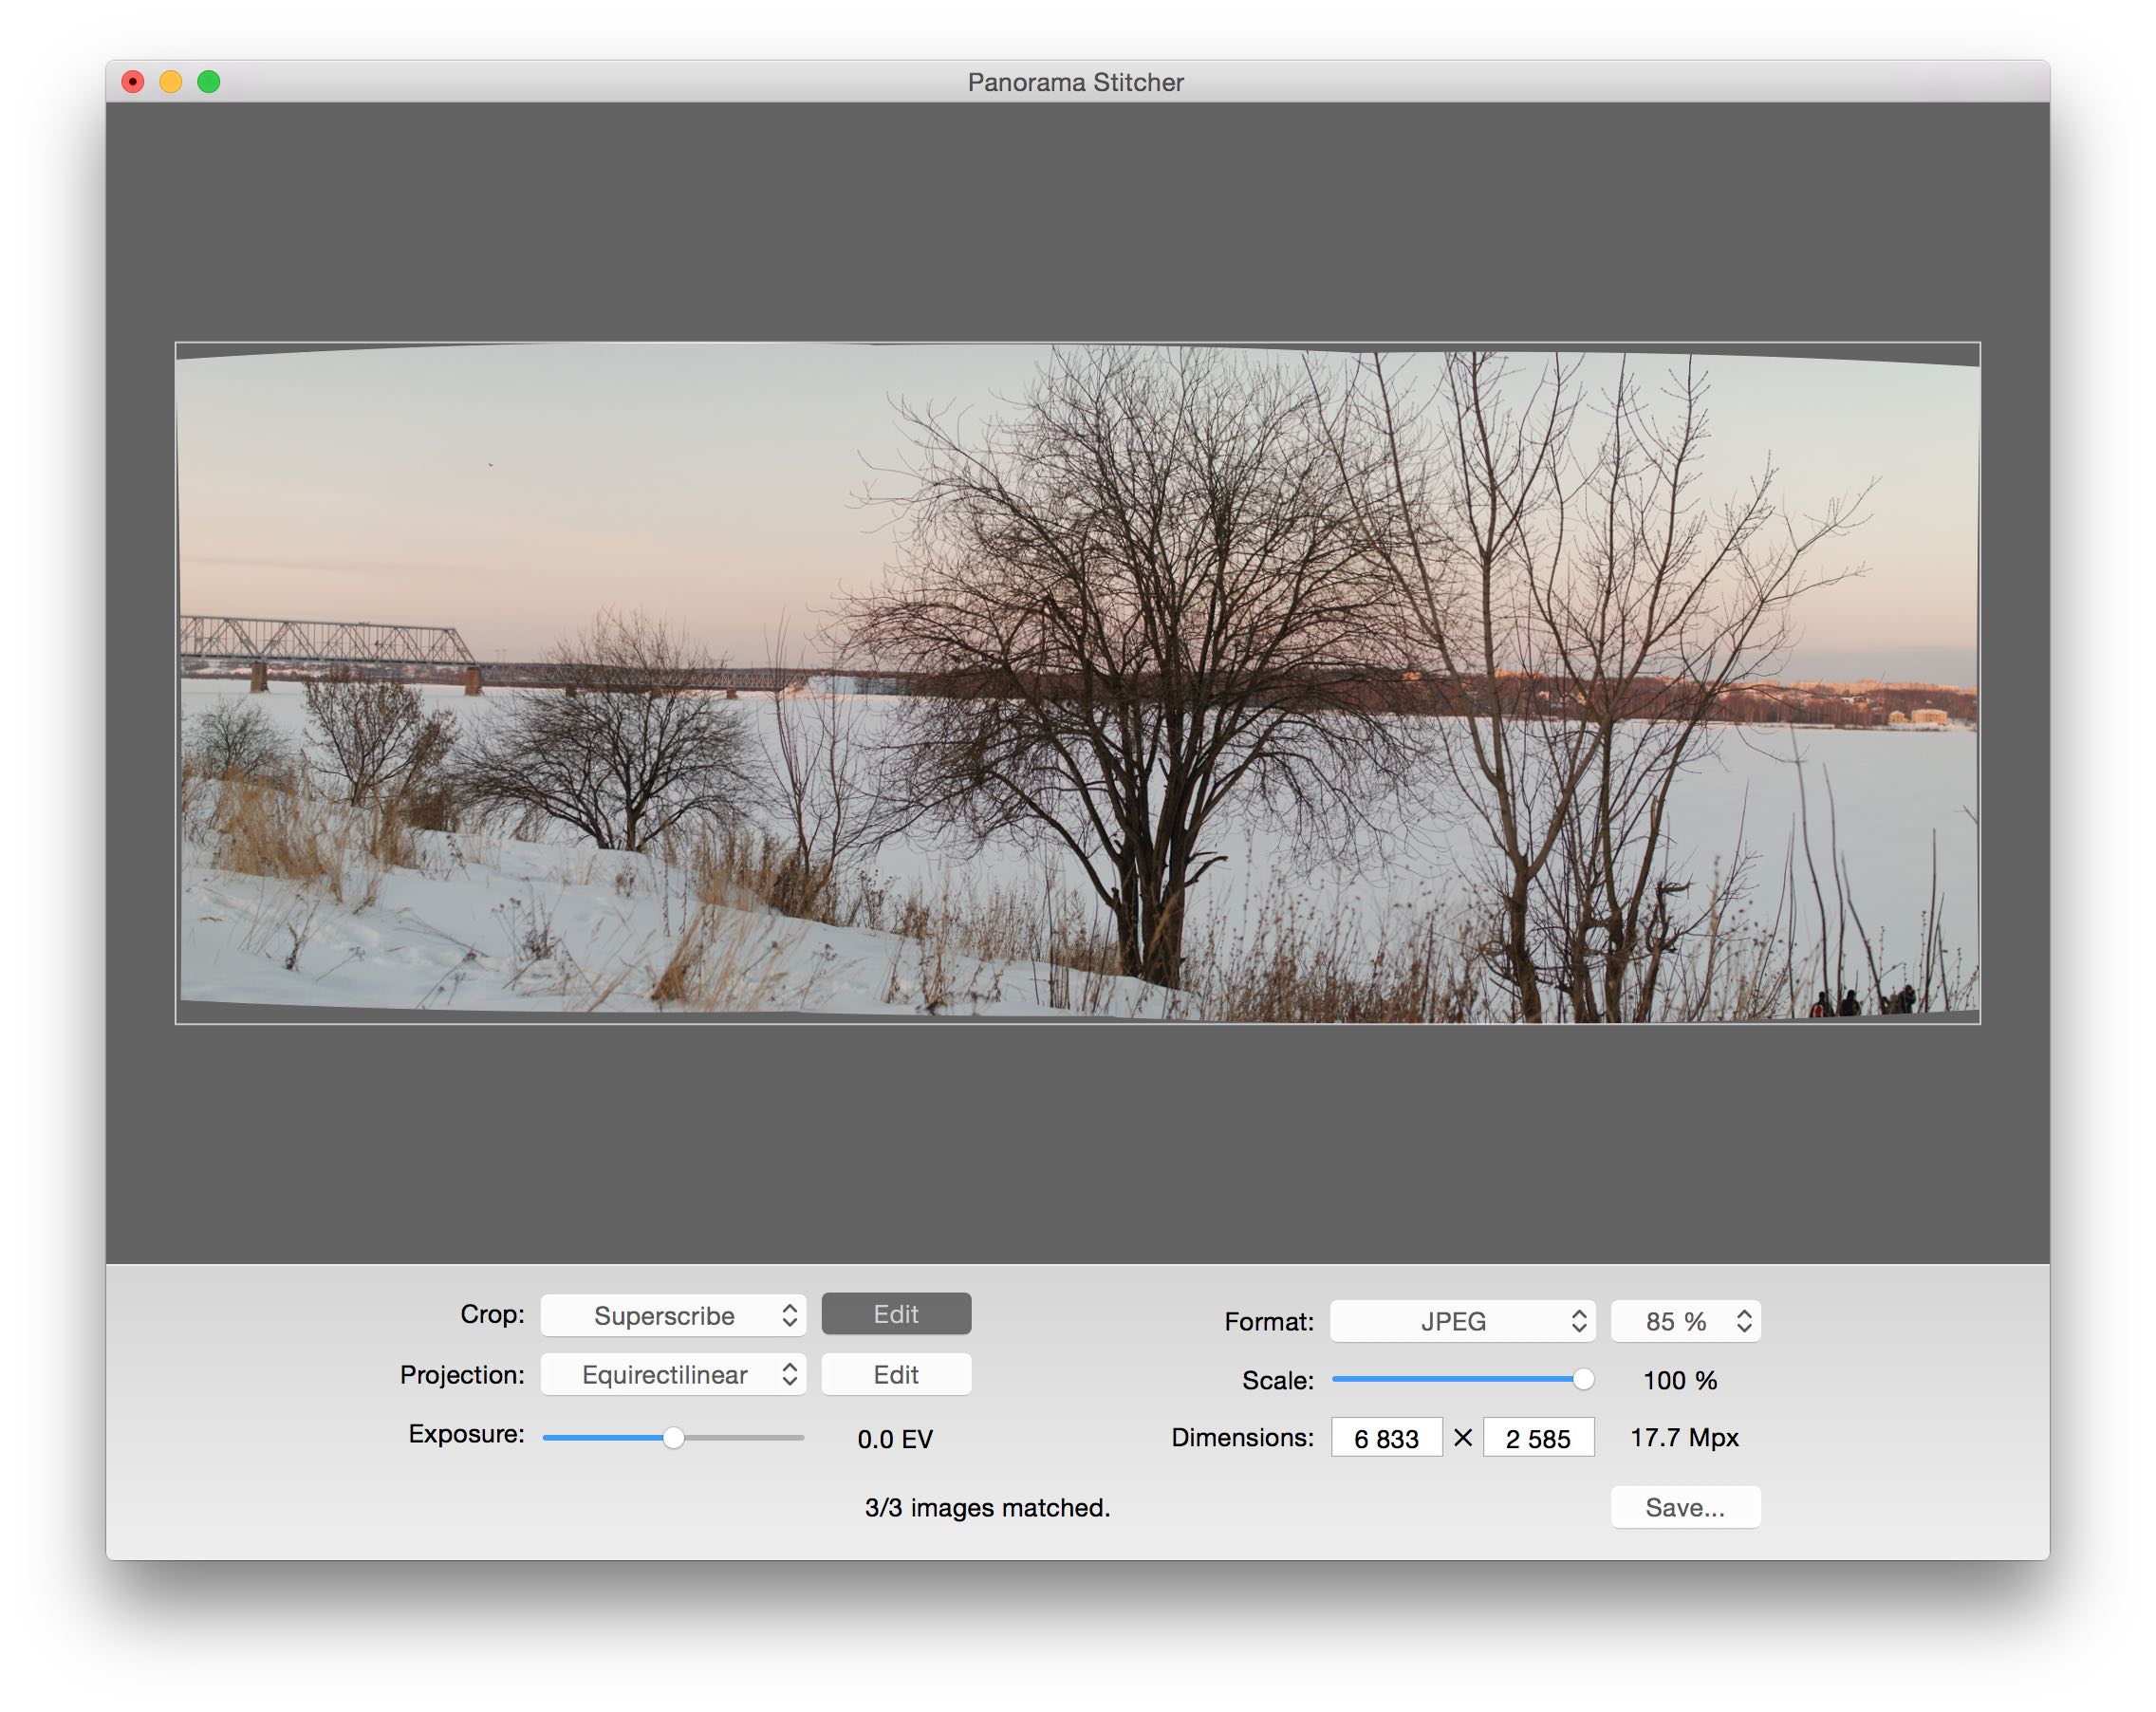Click the '17.7 Mpx' megapixel readout
2156x1712 pixels.
1684,1437
